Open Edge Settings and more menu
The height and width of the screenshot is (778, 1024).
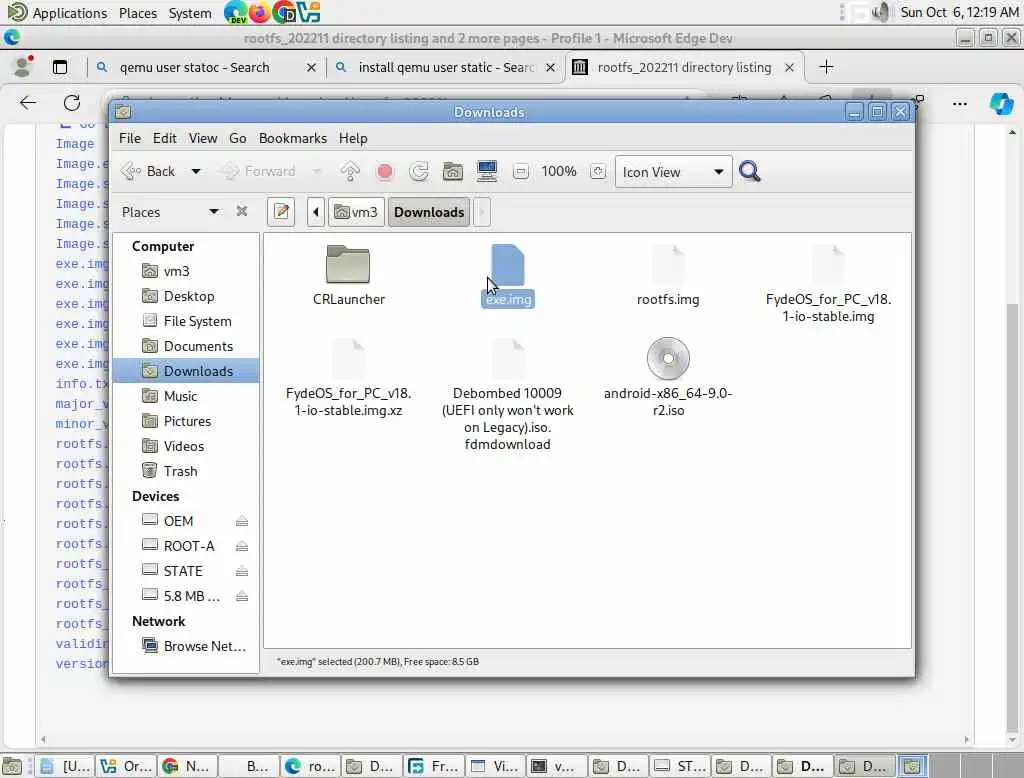959,103
